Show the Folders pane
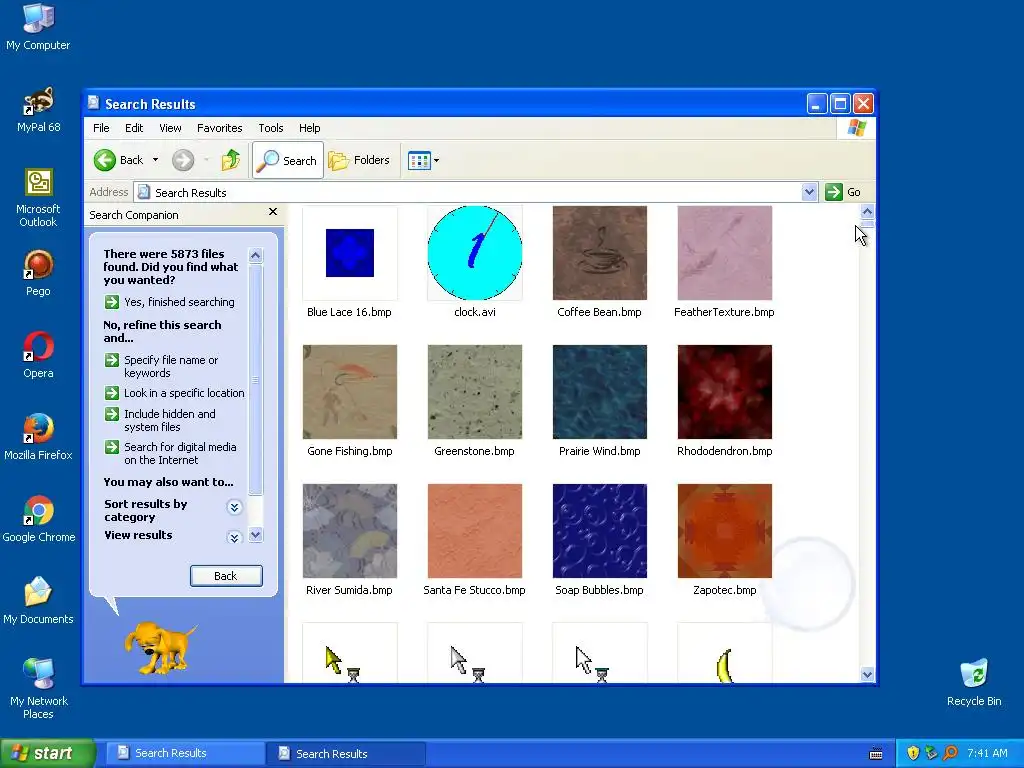Screen dimensions: 1024x768 (359, 160)
